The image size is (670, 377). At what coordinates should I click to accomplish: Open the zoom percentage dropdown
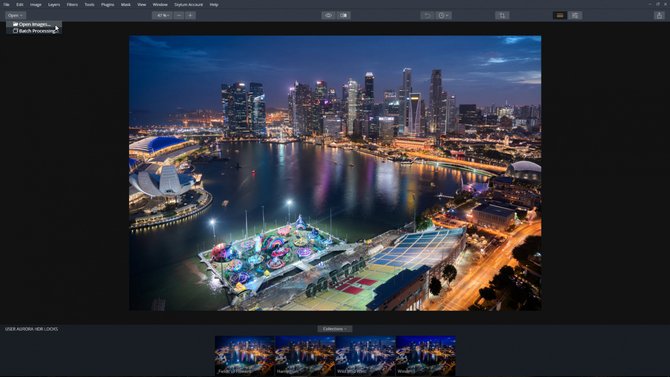click(x=162, y=15)
